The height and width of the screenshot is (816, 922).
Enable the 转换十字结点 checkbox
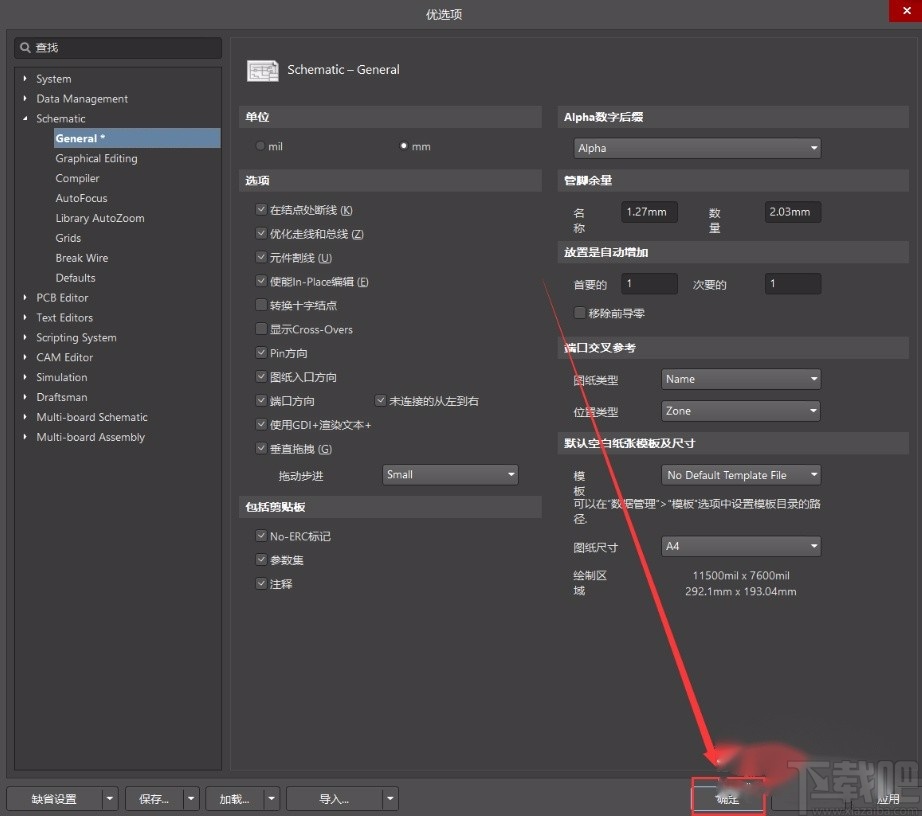(x=261, y=305)
